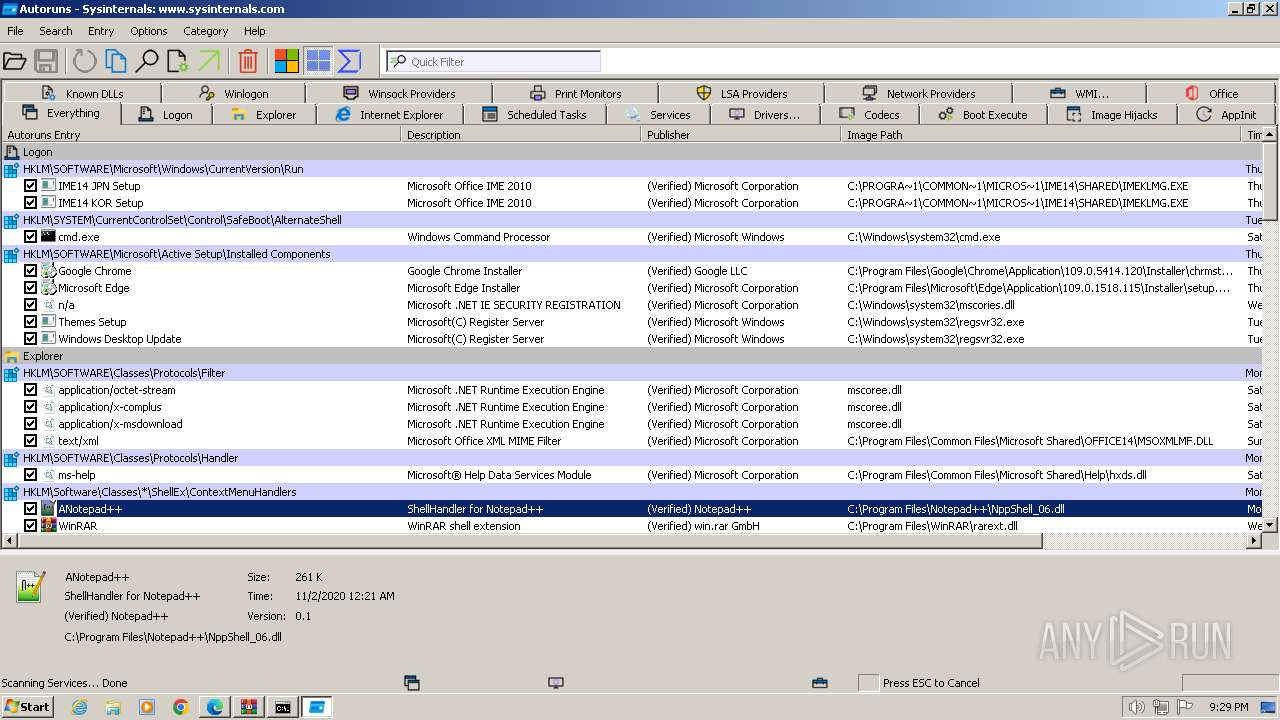The image size is (1280, 720).
Task: Uncheck the cmd.exe entry checkbox
Action: [30, 237]
